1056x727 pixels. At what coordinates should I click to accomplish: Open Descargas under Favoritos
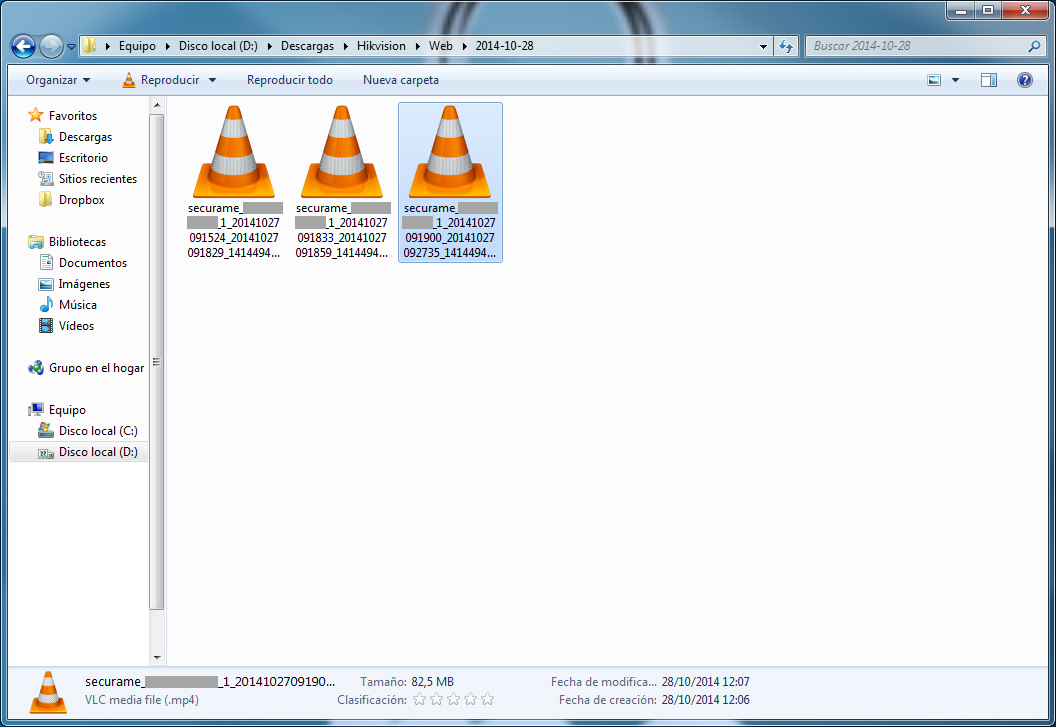coord(86,137)
